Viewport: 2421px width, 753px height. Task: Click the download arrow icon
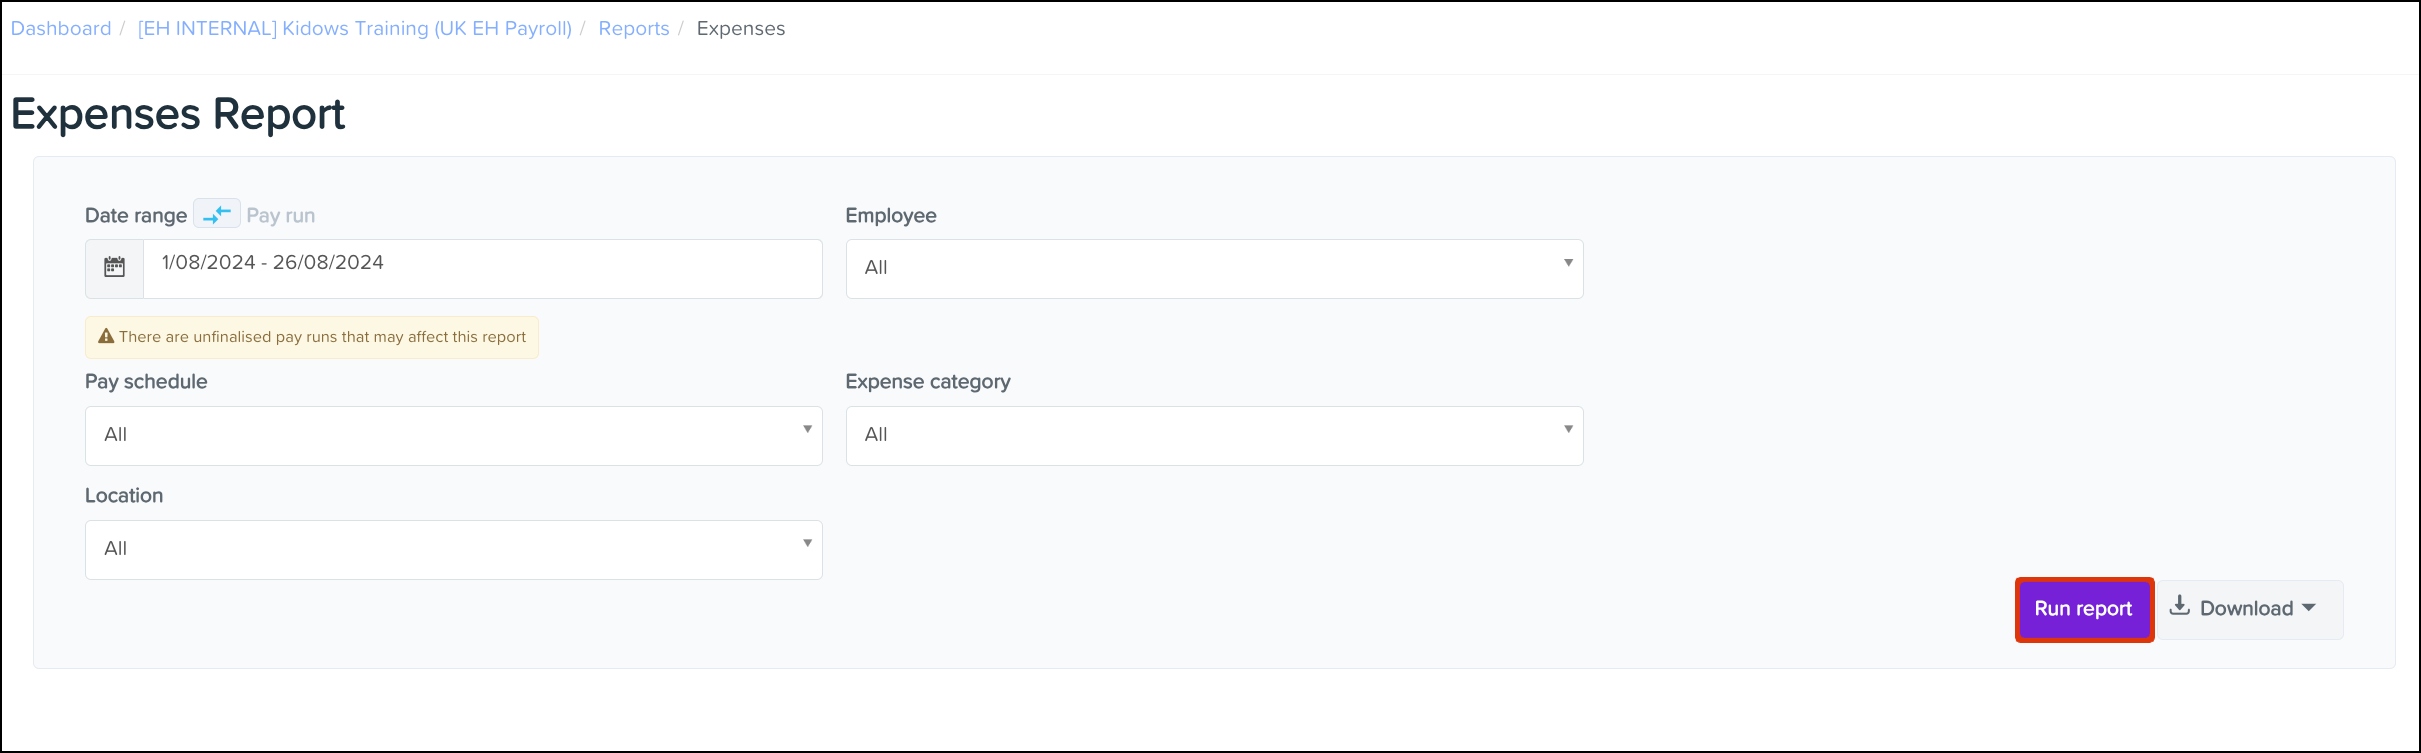click(x=2179, y=606)
